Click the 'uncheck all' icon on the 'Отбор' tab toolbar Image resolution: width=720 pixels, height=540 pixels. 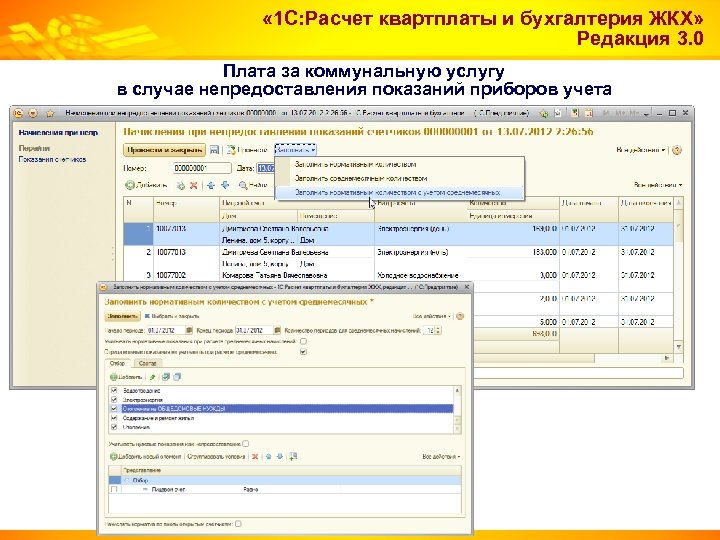177,377
